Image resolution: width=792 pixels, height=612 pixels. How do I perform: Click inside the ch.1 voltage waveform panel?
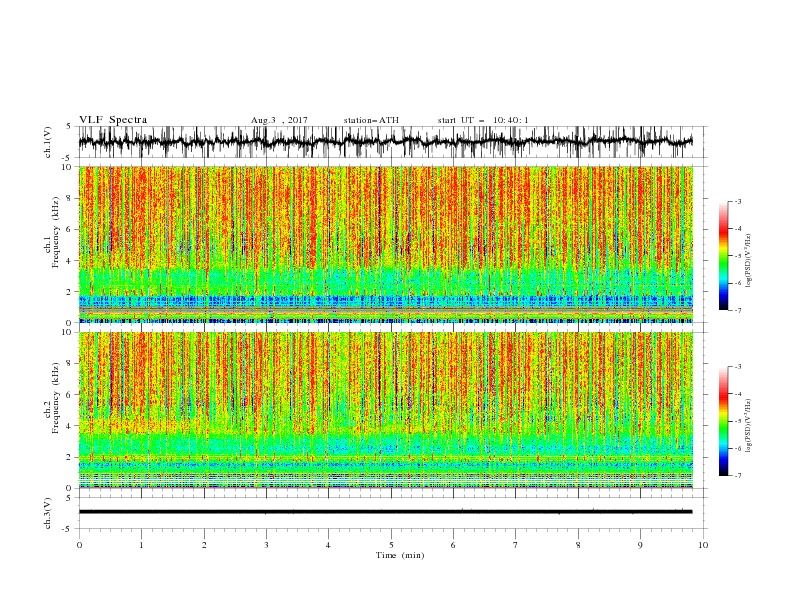392,142
